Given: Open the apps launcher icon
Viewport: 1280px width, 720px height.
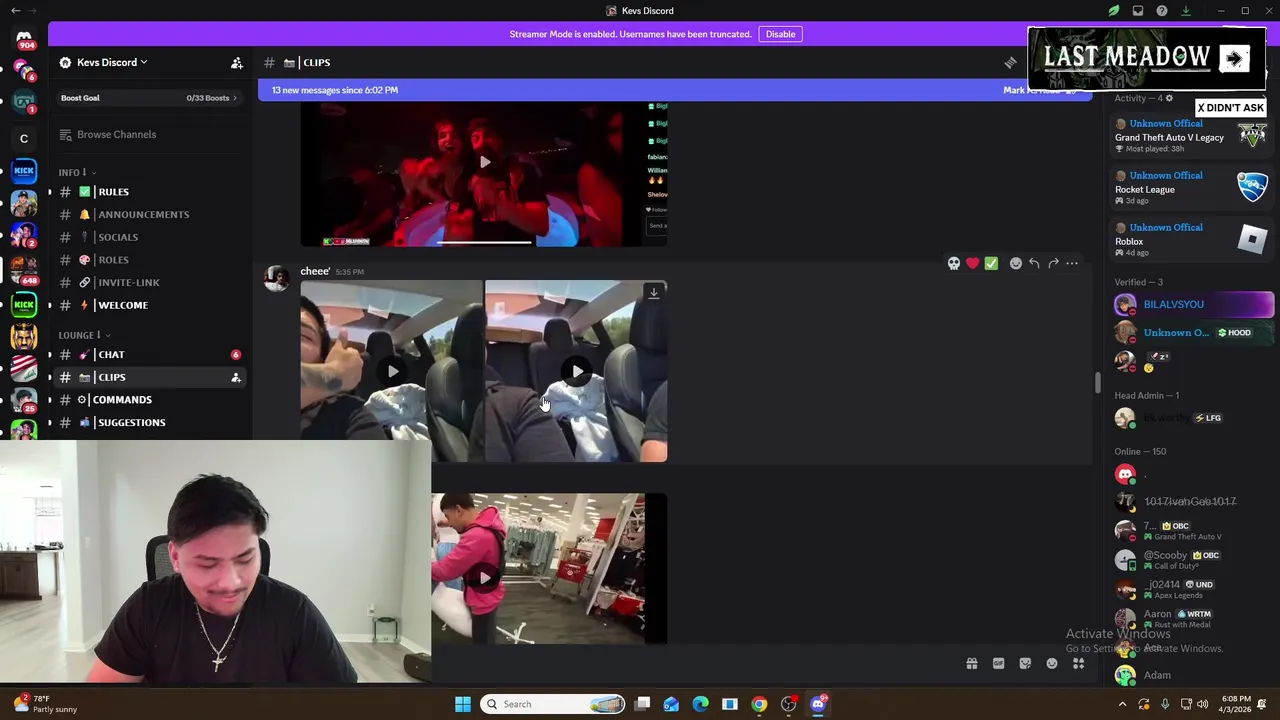Looking at the screenshot, I should pos(1079,664).
